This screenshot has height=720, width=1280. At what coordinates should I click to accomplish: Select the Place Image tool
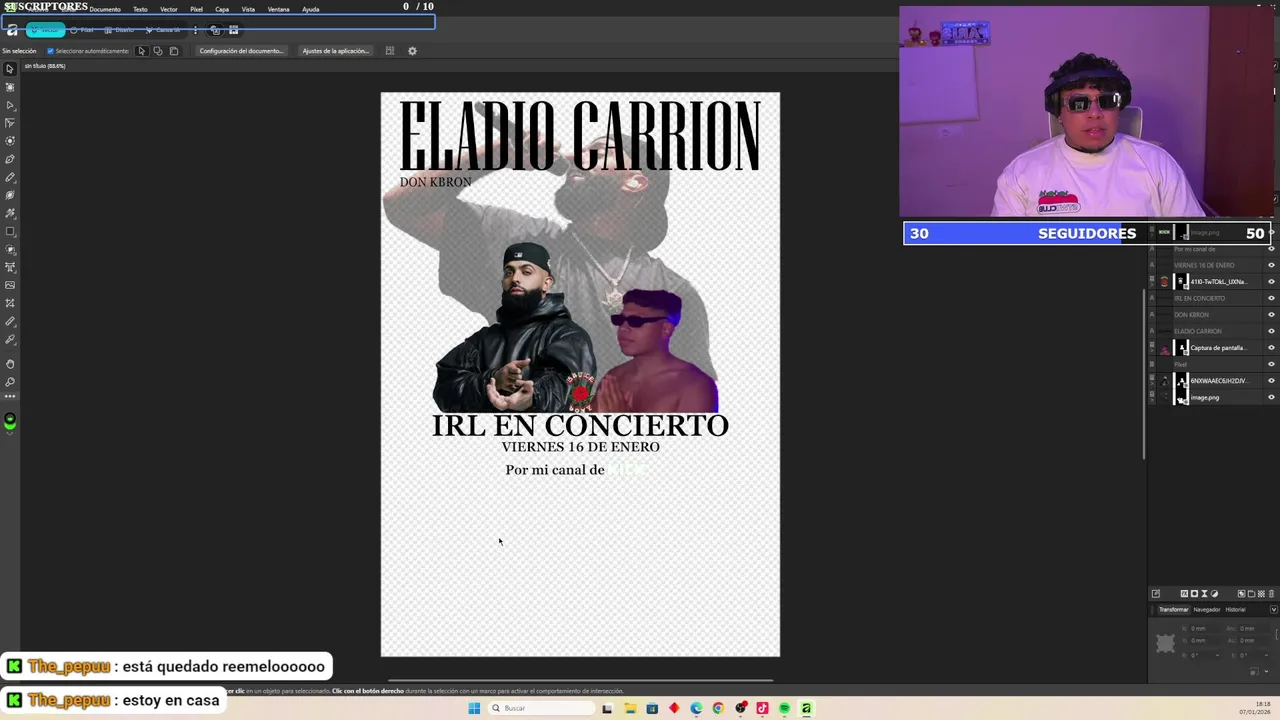10,285
